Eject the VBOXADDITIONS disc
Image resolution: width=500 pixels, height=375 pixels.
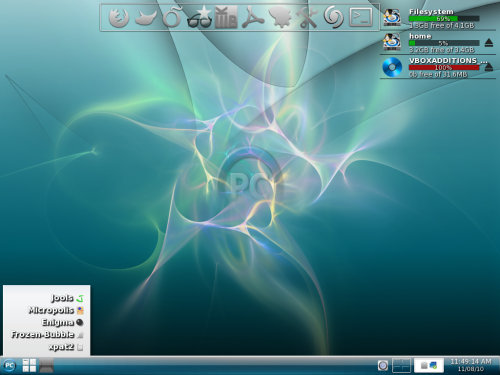coord(489,67)
